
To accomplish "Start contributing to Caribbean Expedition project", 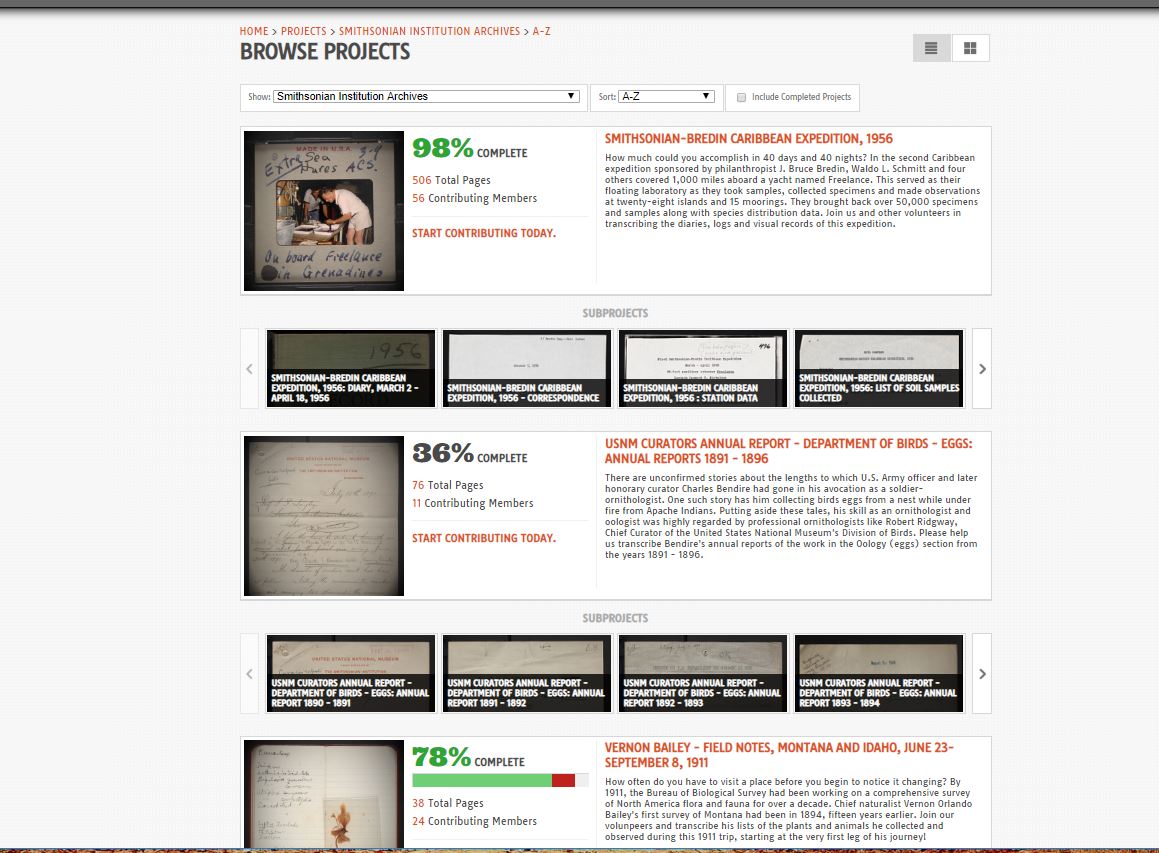I will coord(483,233).
